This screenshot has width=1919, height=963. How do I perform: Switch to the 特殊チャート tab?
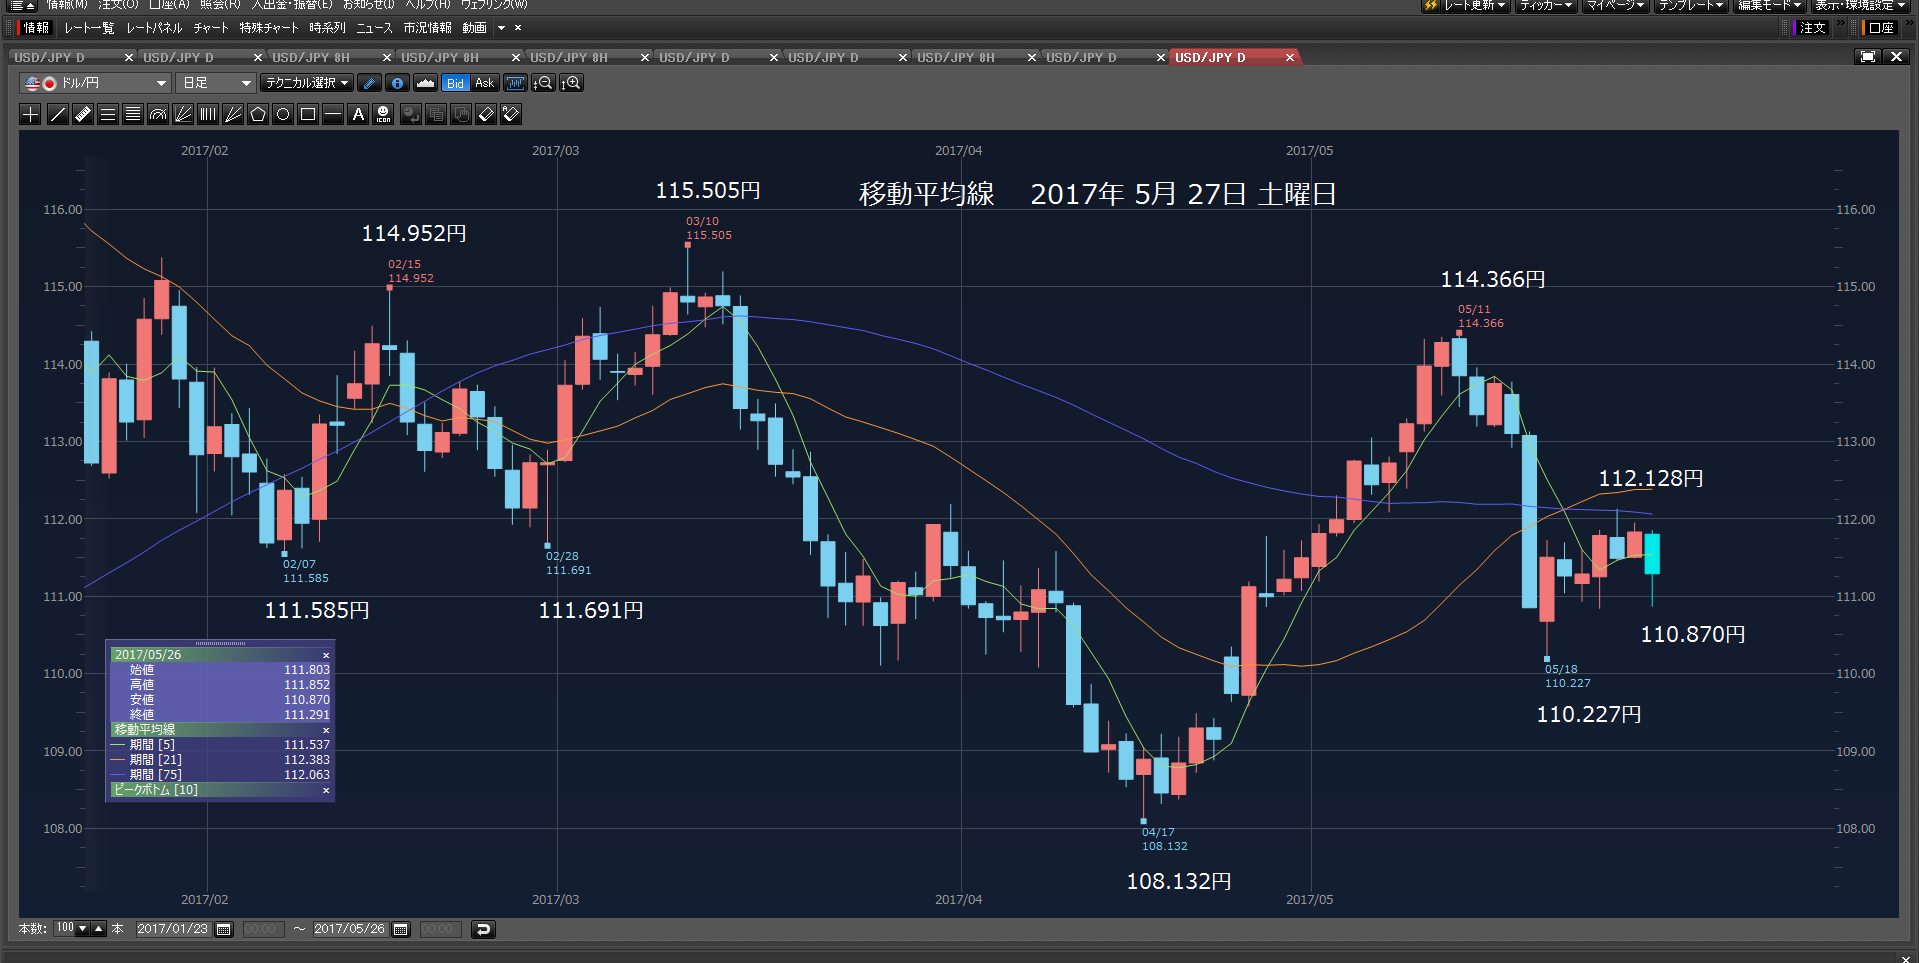click(269, 28)
